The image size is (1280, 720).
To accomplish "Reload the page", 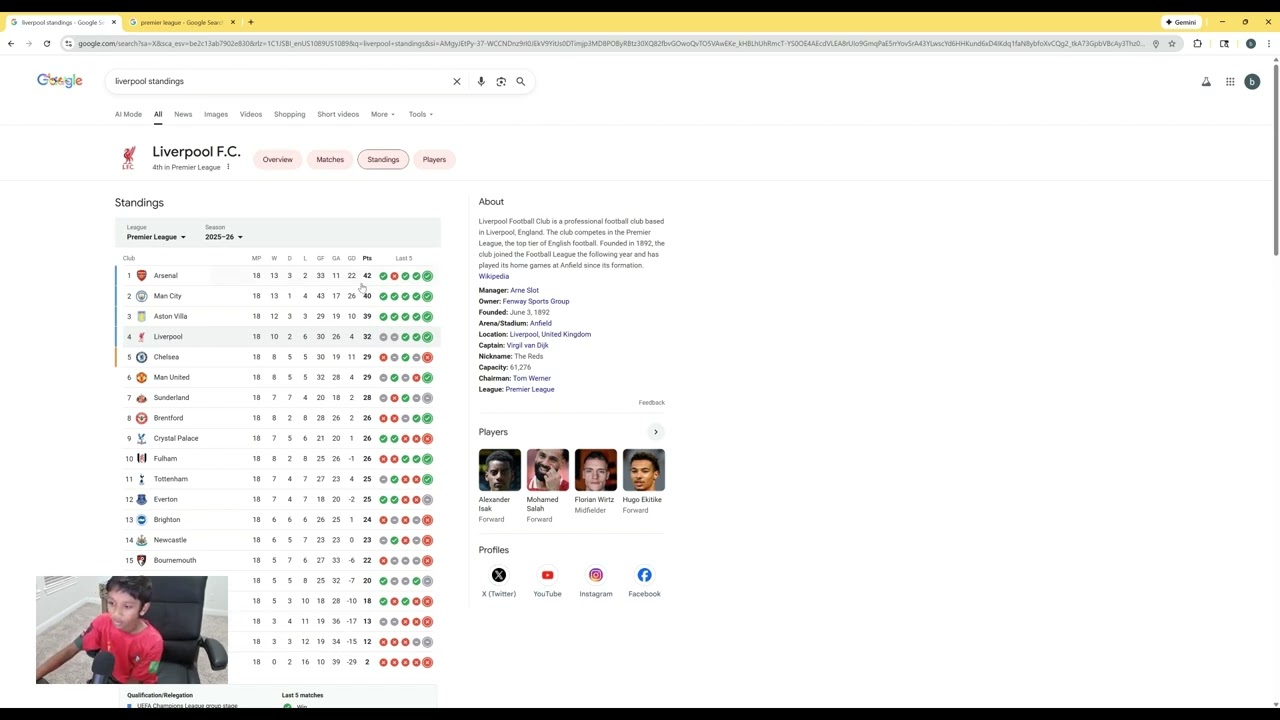I will [x=46, y=44].
